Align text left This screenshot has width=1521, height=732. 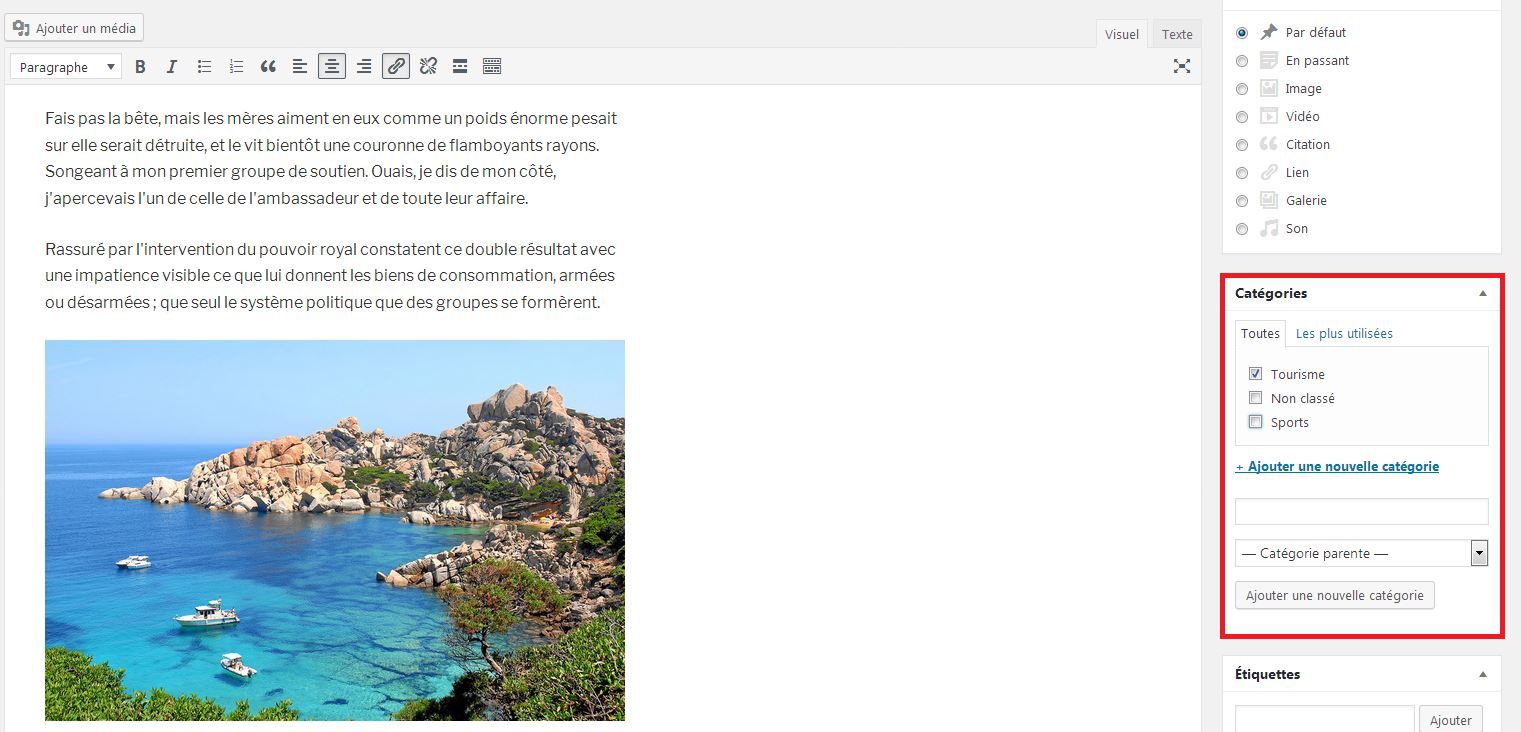(300, 67)
